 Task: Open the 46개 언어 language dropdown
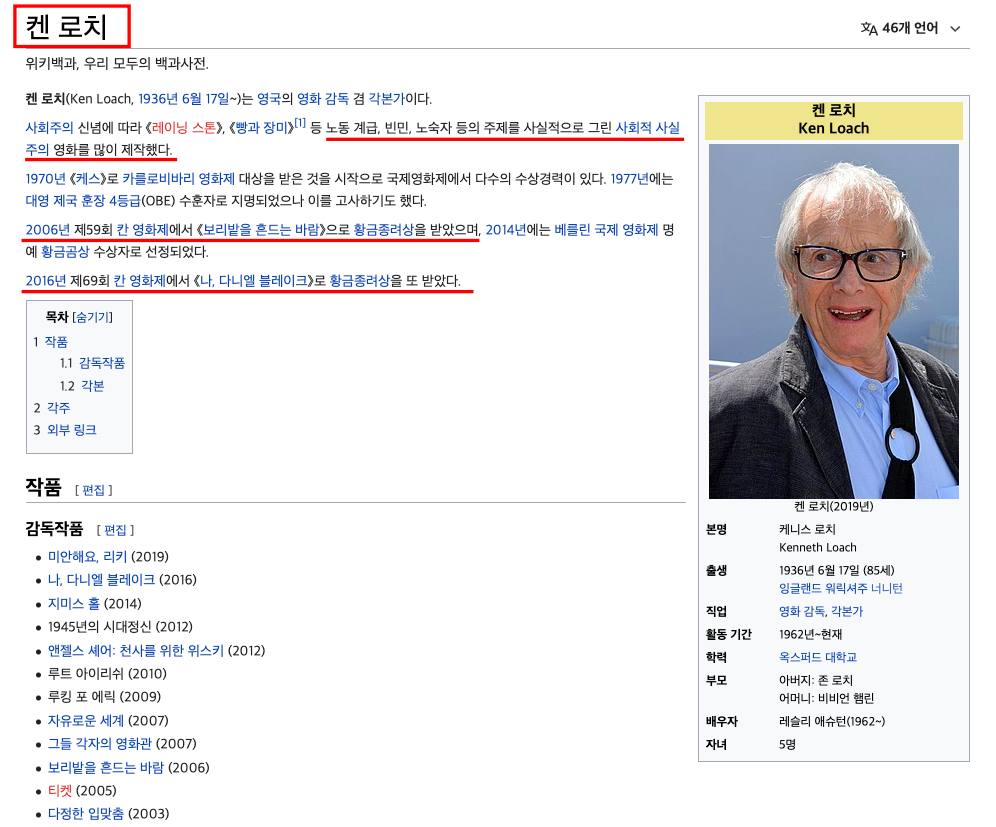(910, 28)
